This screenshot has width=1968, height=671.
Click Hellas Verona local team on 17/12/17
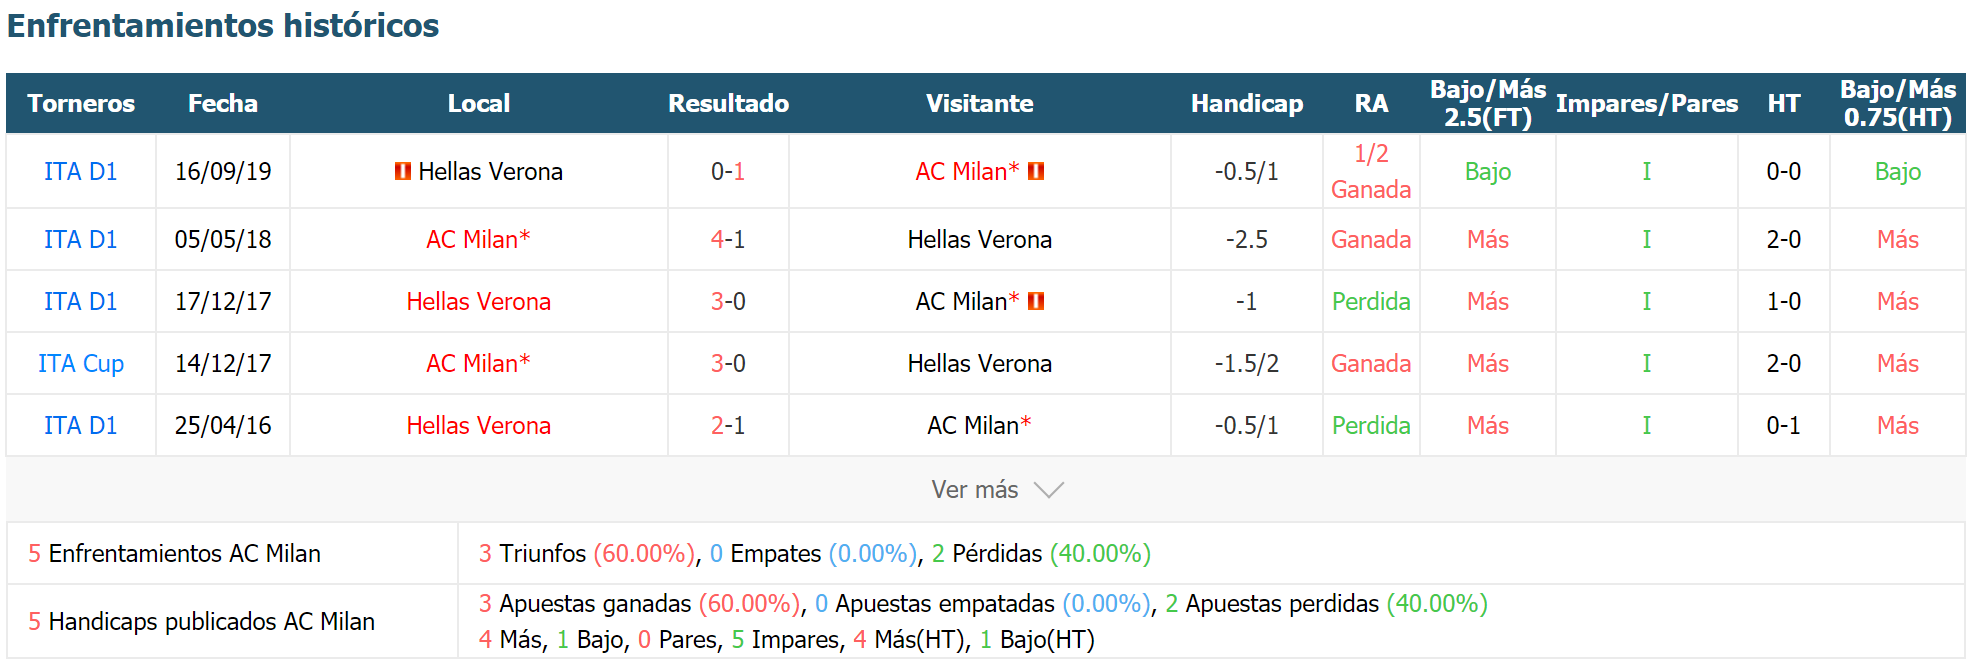tap(478, 301)
